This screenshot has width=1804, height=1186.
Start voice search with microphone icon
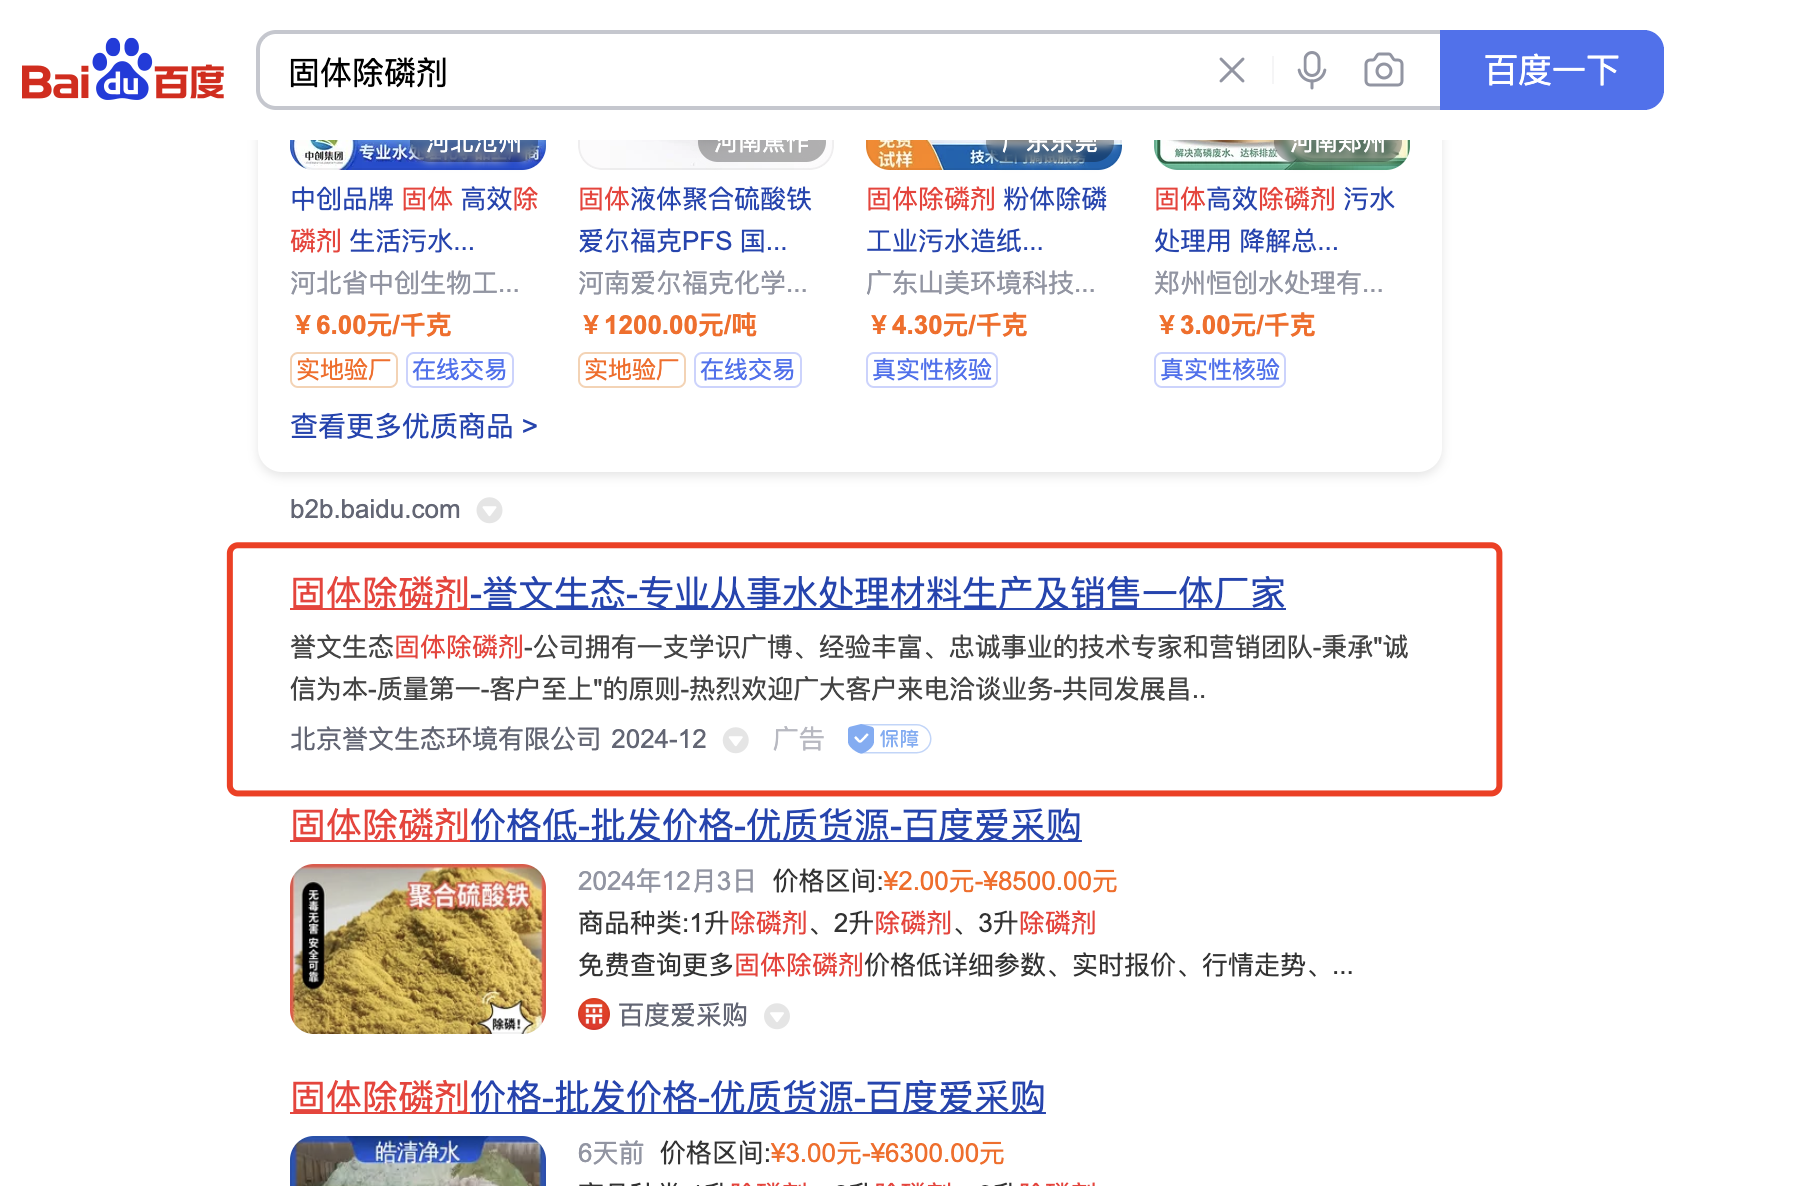click(x=1311, y=70)
